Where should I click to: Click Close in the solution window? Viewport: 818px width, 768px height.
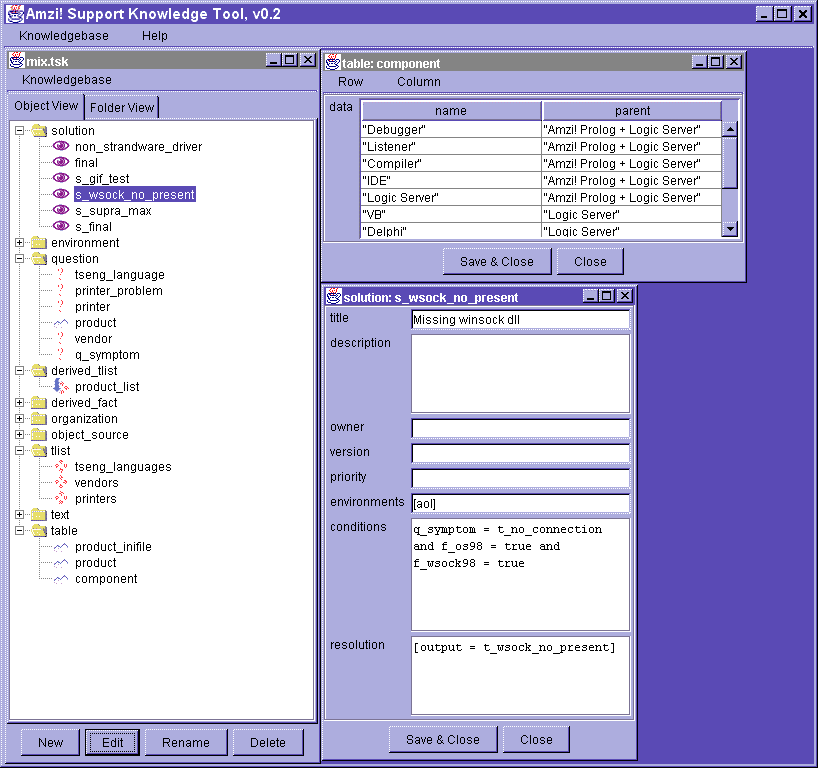coord(536,739)
